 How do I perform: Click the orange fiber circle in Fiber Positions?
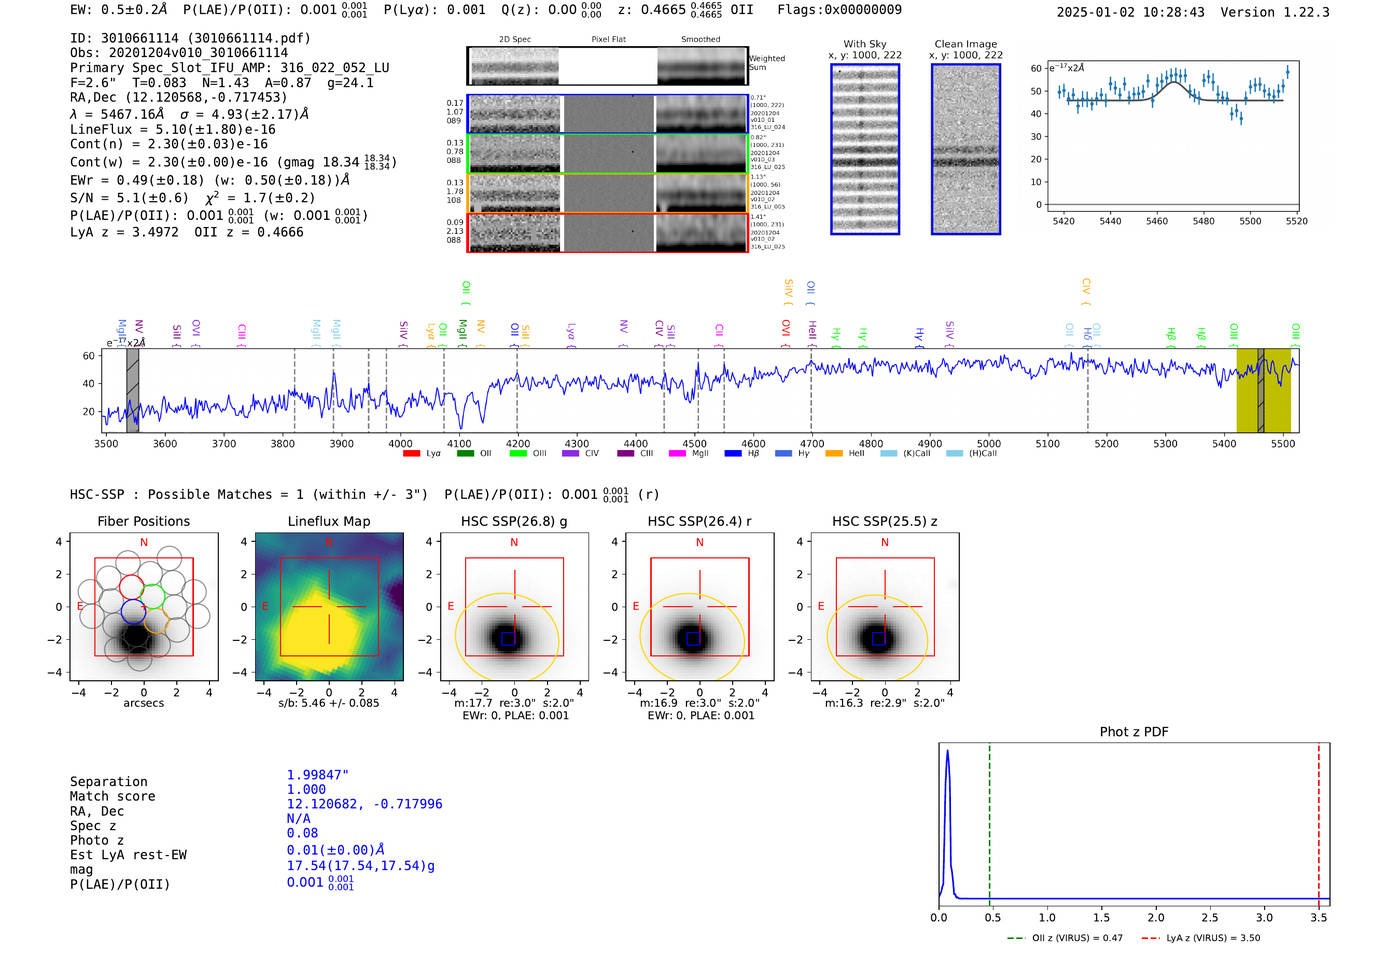pos(155,621)
